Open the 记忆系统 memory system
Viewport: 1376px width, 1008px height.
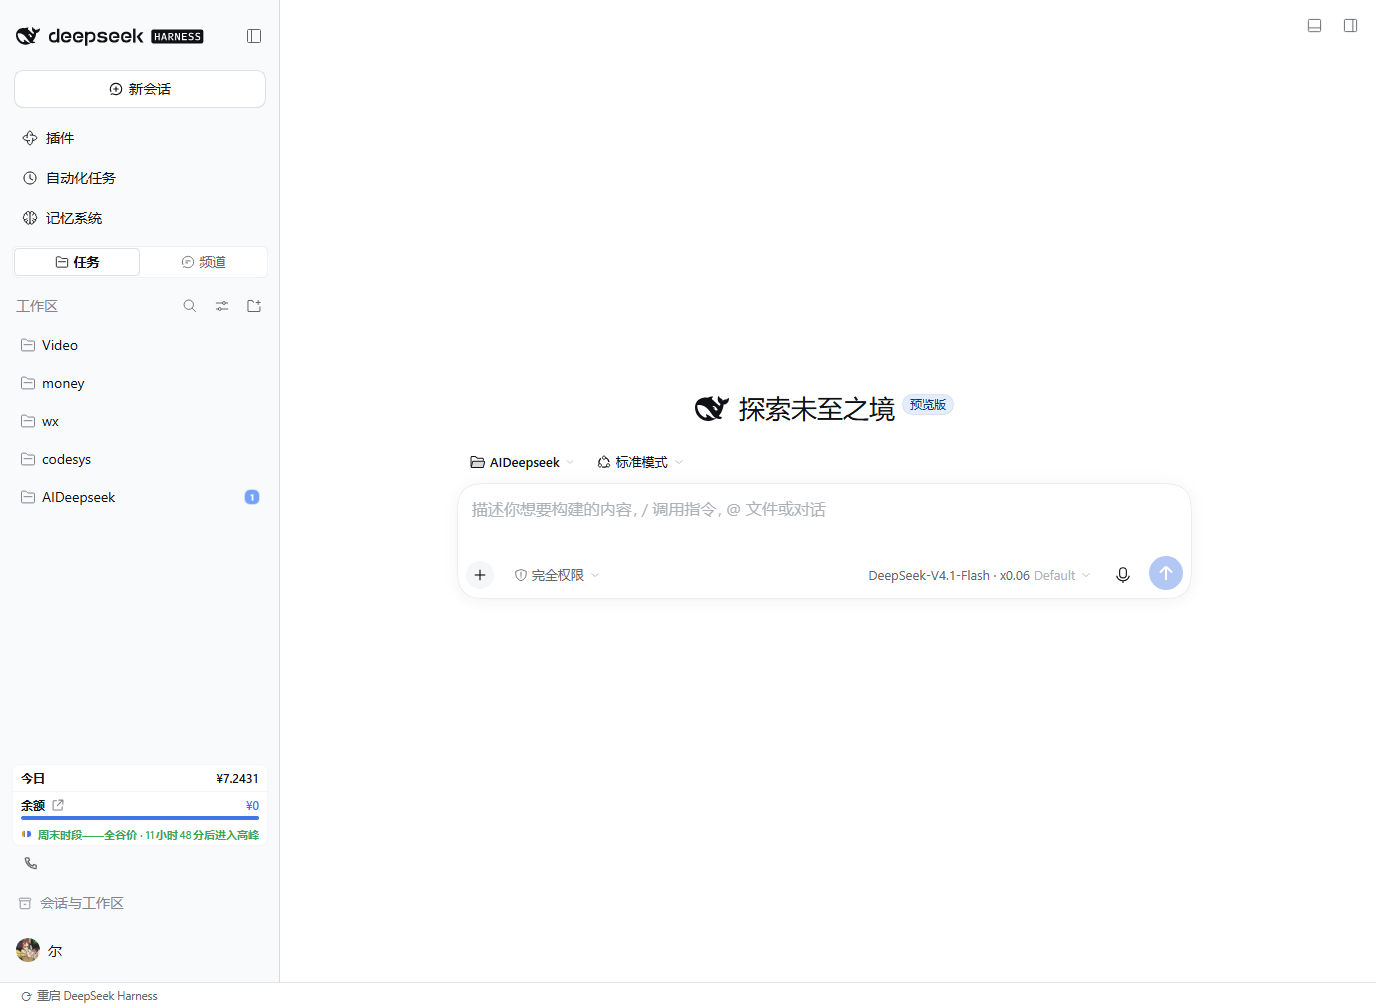click(140, 218)
